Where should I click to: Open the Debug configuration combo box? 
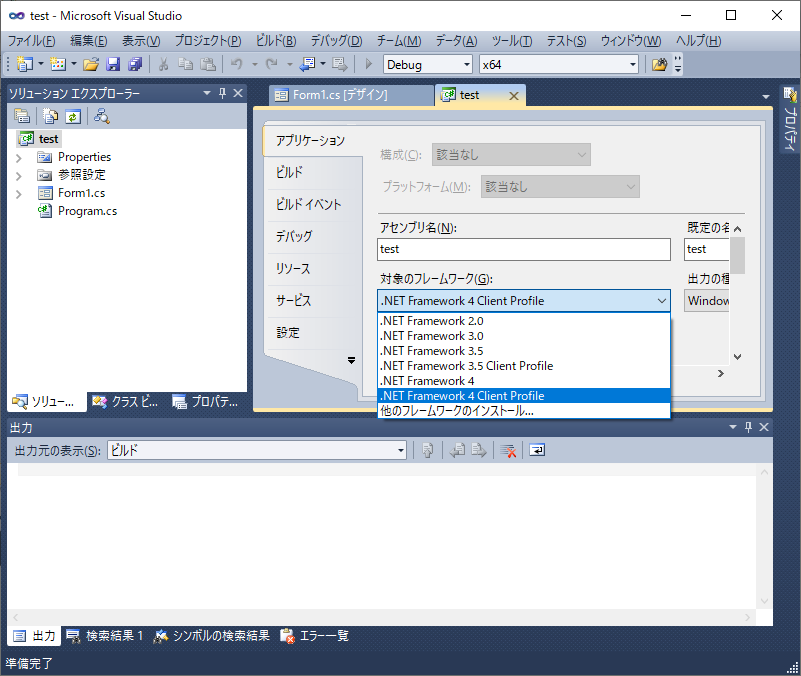(x=428, y=64)
